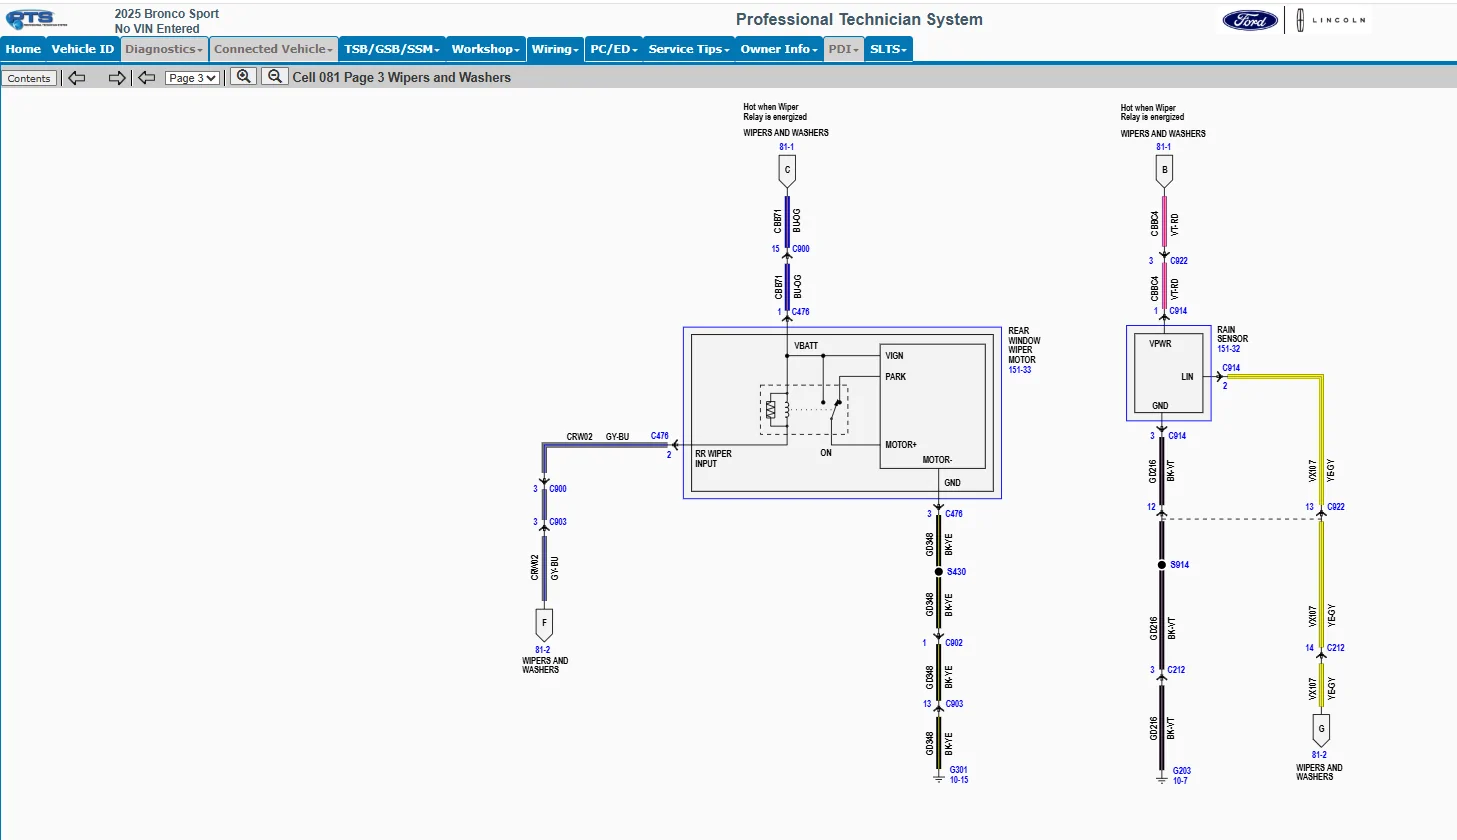Click the first back arrow beside Contents
1457x840 pixels.
[77, 78]
